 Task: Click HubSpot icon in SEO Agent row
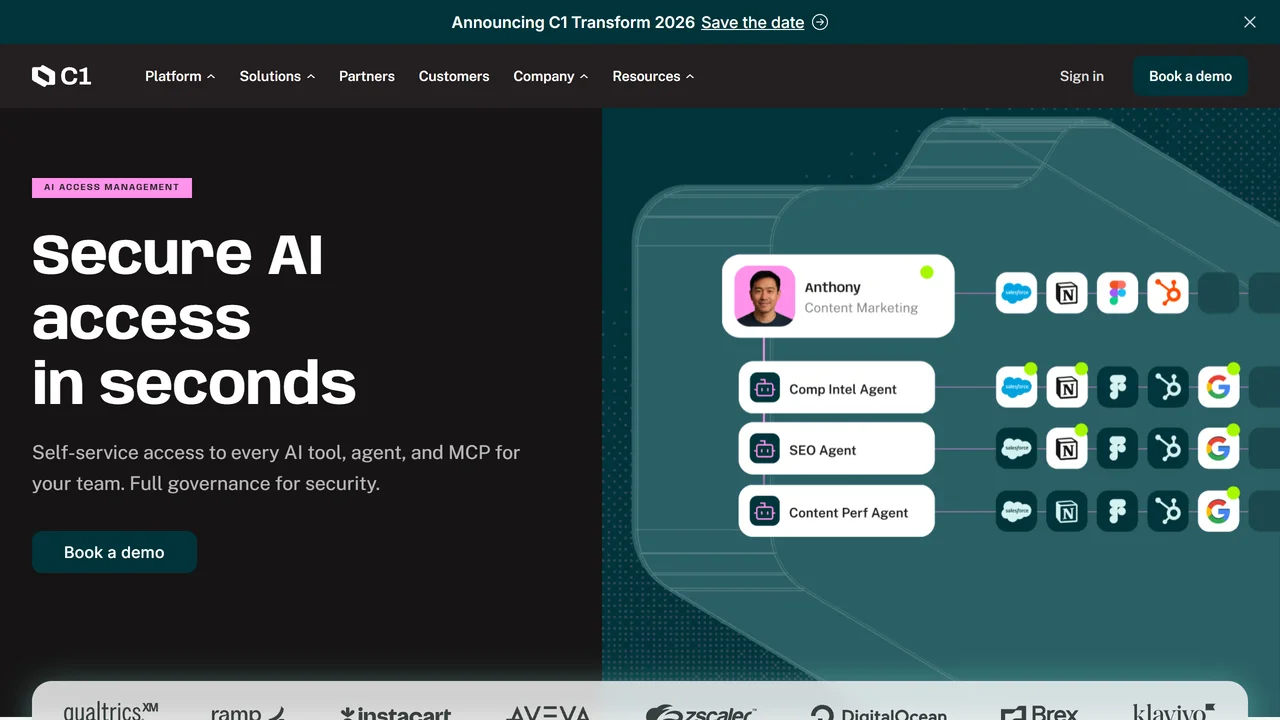[x=1168, y=449]
